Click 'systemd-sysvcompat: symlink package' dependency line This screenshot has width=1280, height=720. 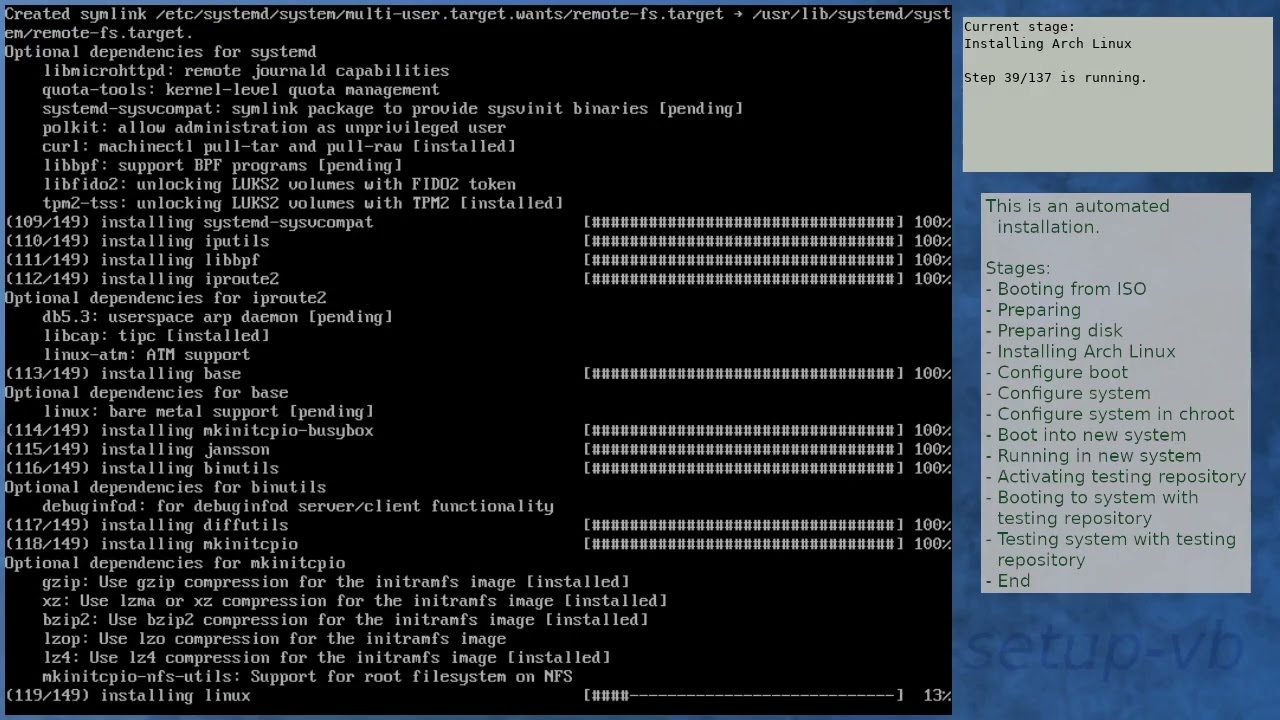393,109
